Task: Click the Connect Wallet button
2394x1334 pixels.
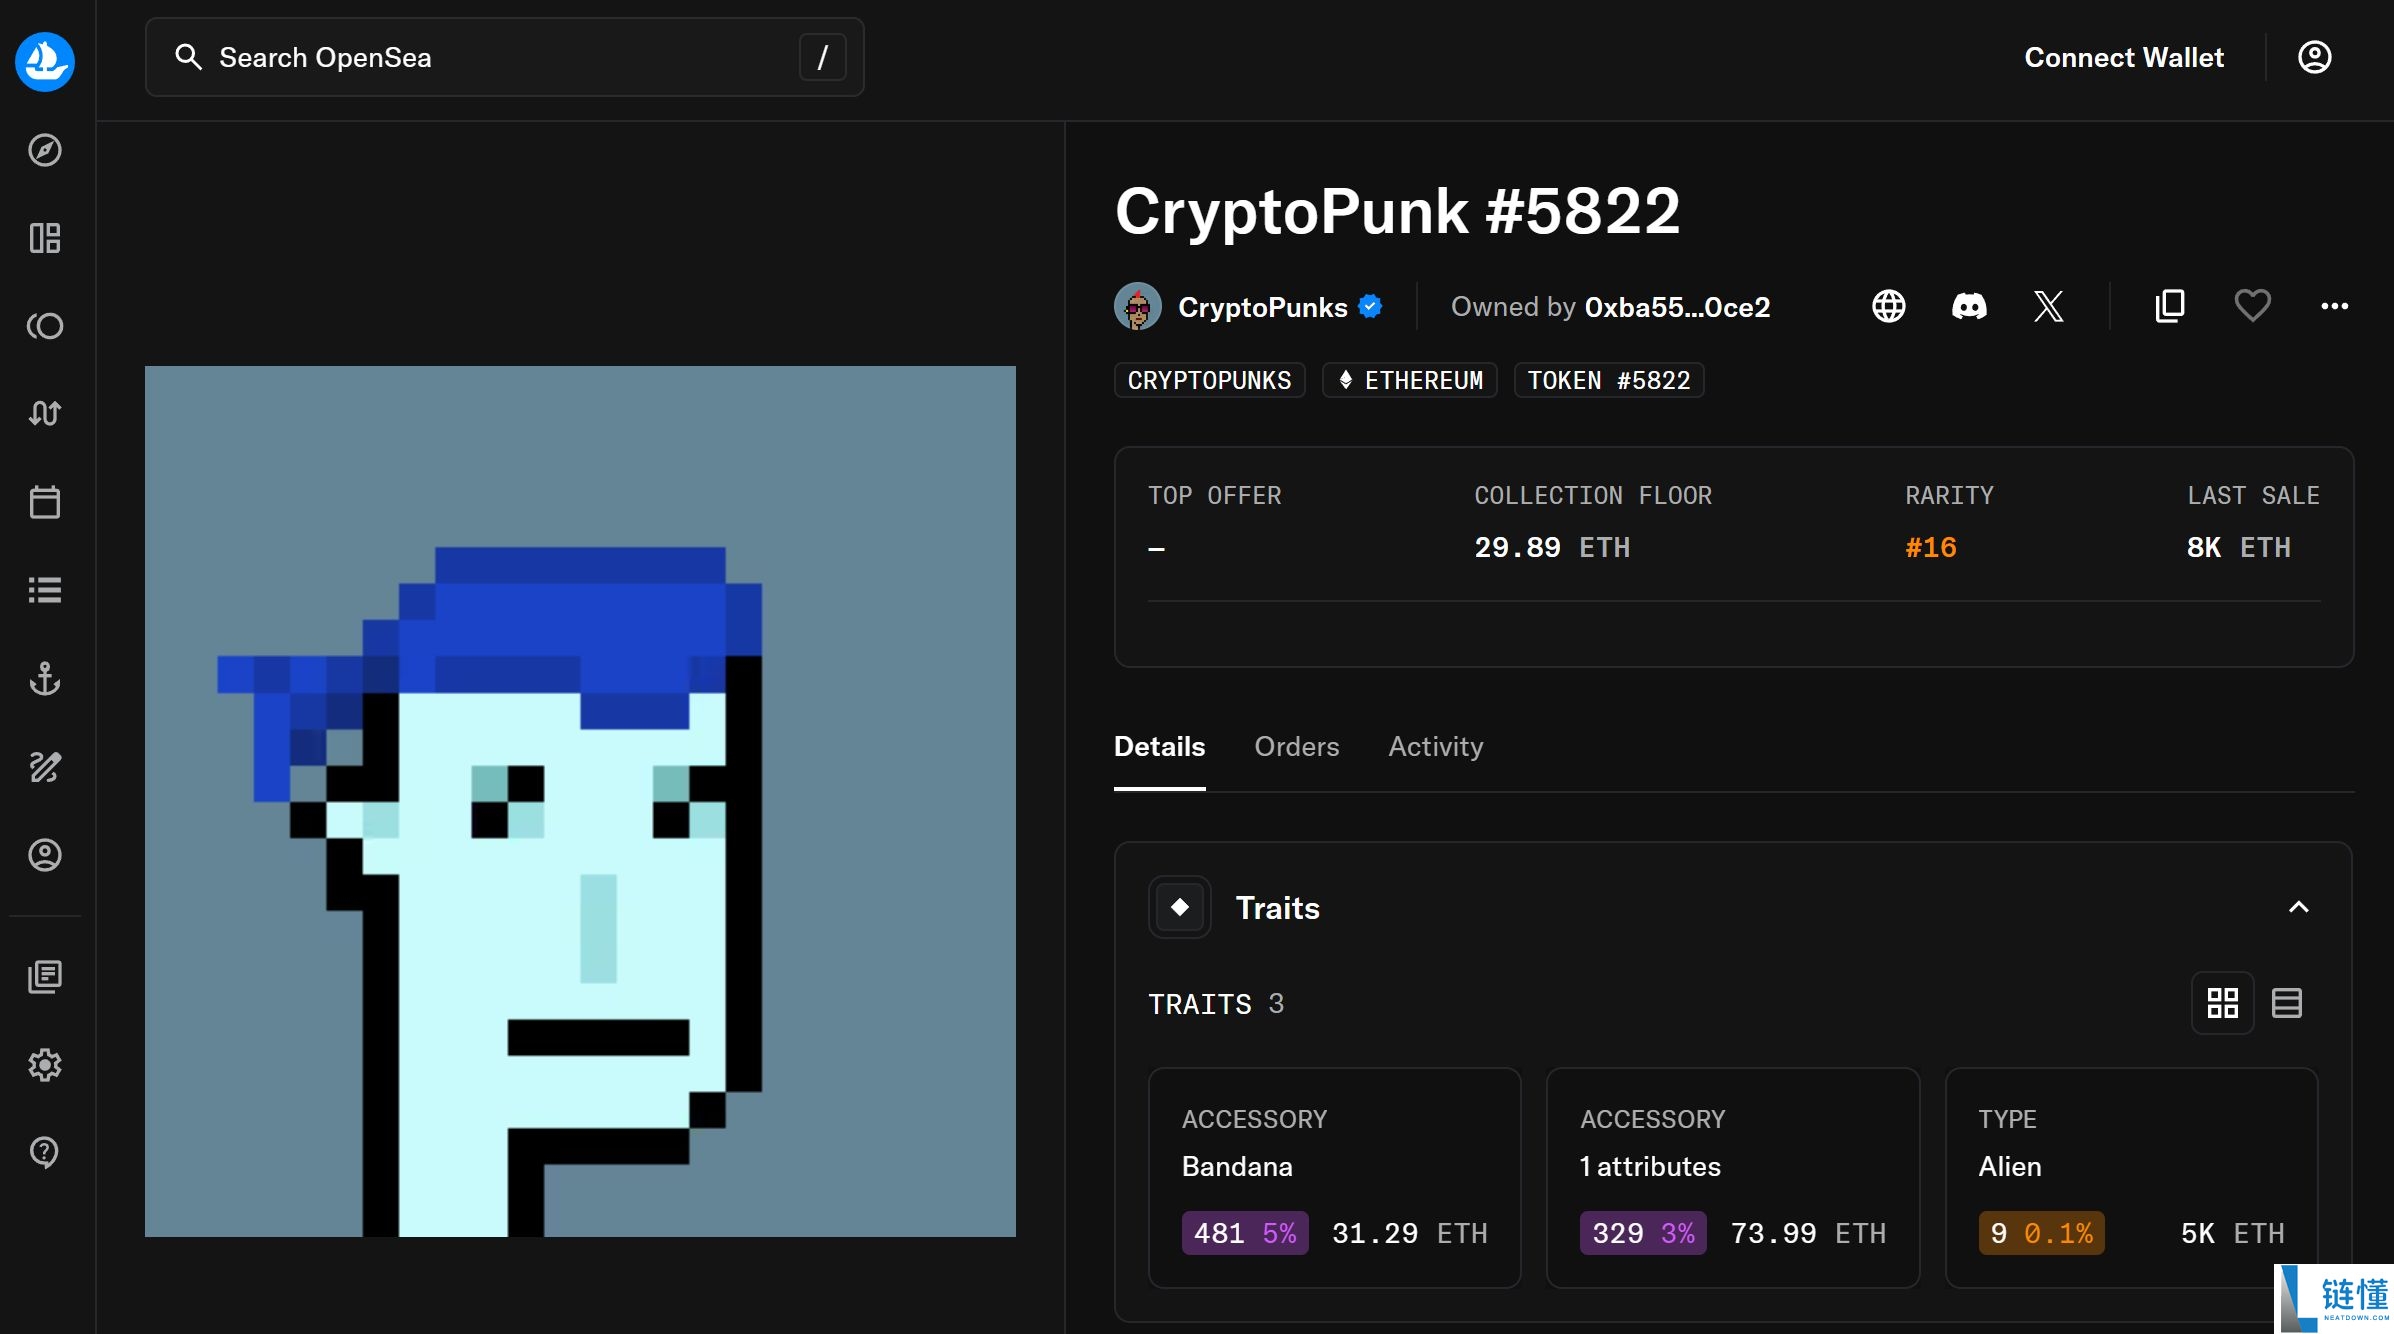Action: point(2124,57)
